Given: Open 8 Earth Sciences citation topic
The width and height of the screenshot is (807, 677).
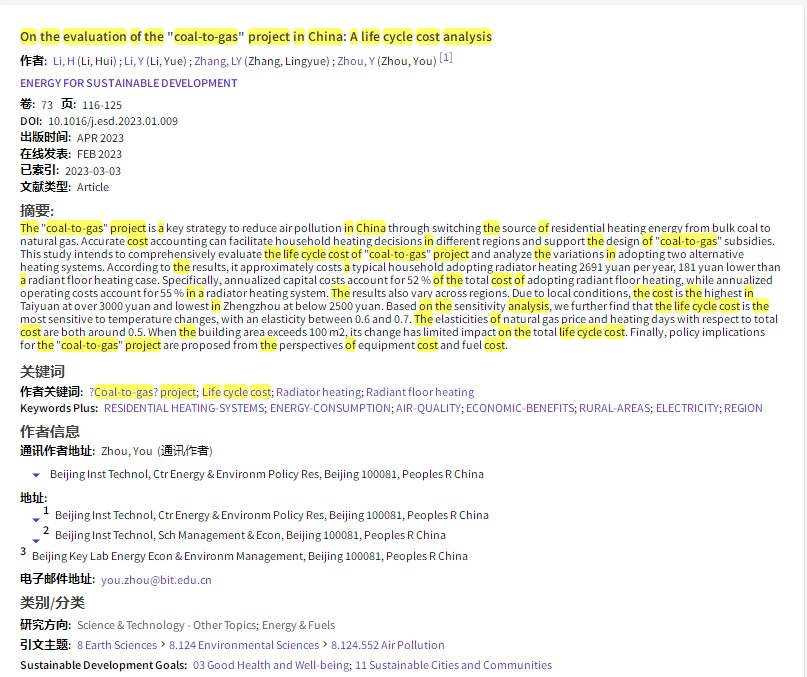Looking at the screenshot, I should pyautogui.click(x=117, y=645).
